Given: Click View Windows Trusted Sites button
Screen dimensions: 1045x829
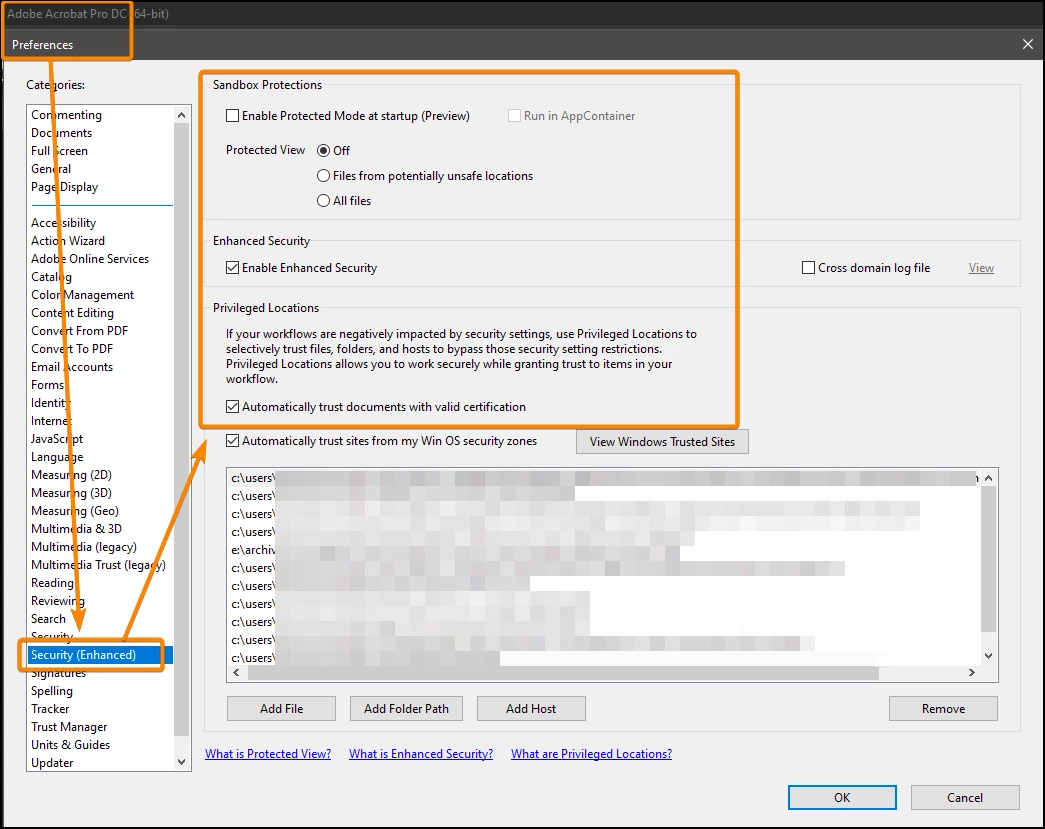Looking at the screenshot, I should pyautogui.click(x=662, y=442).
